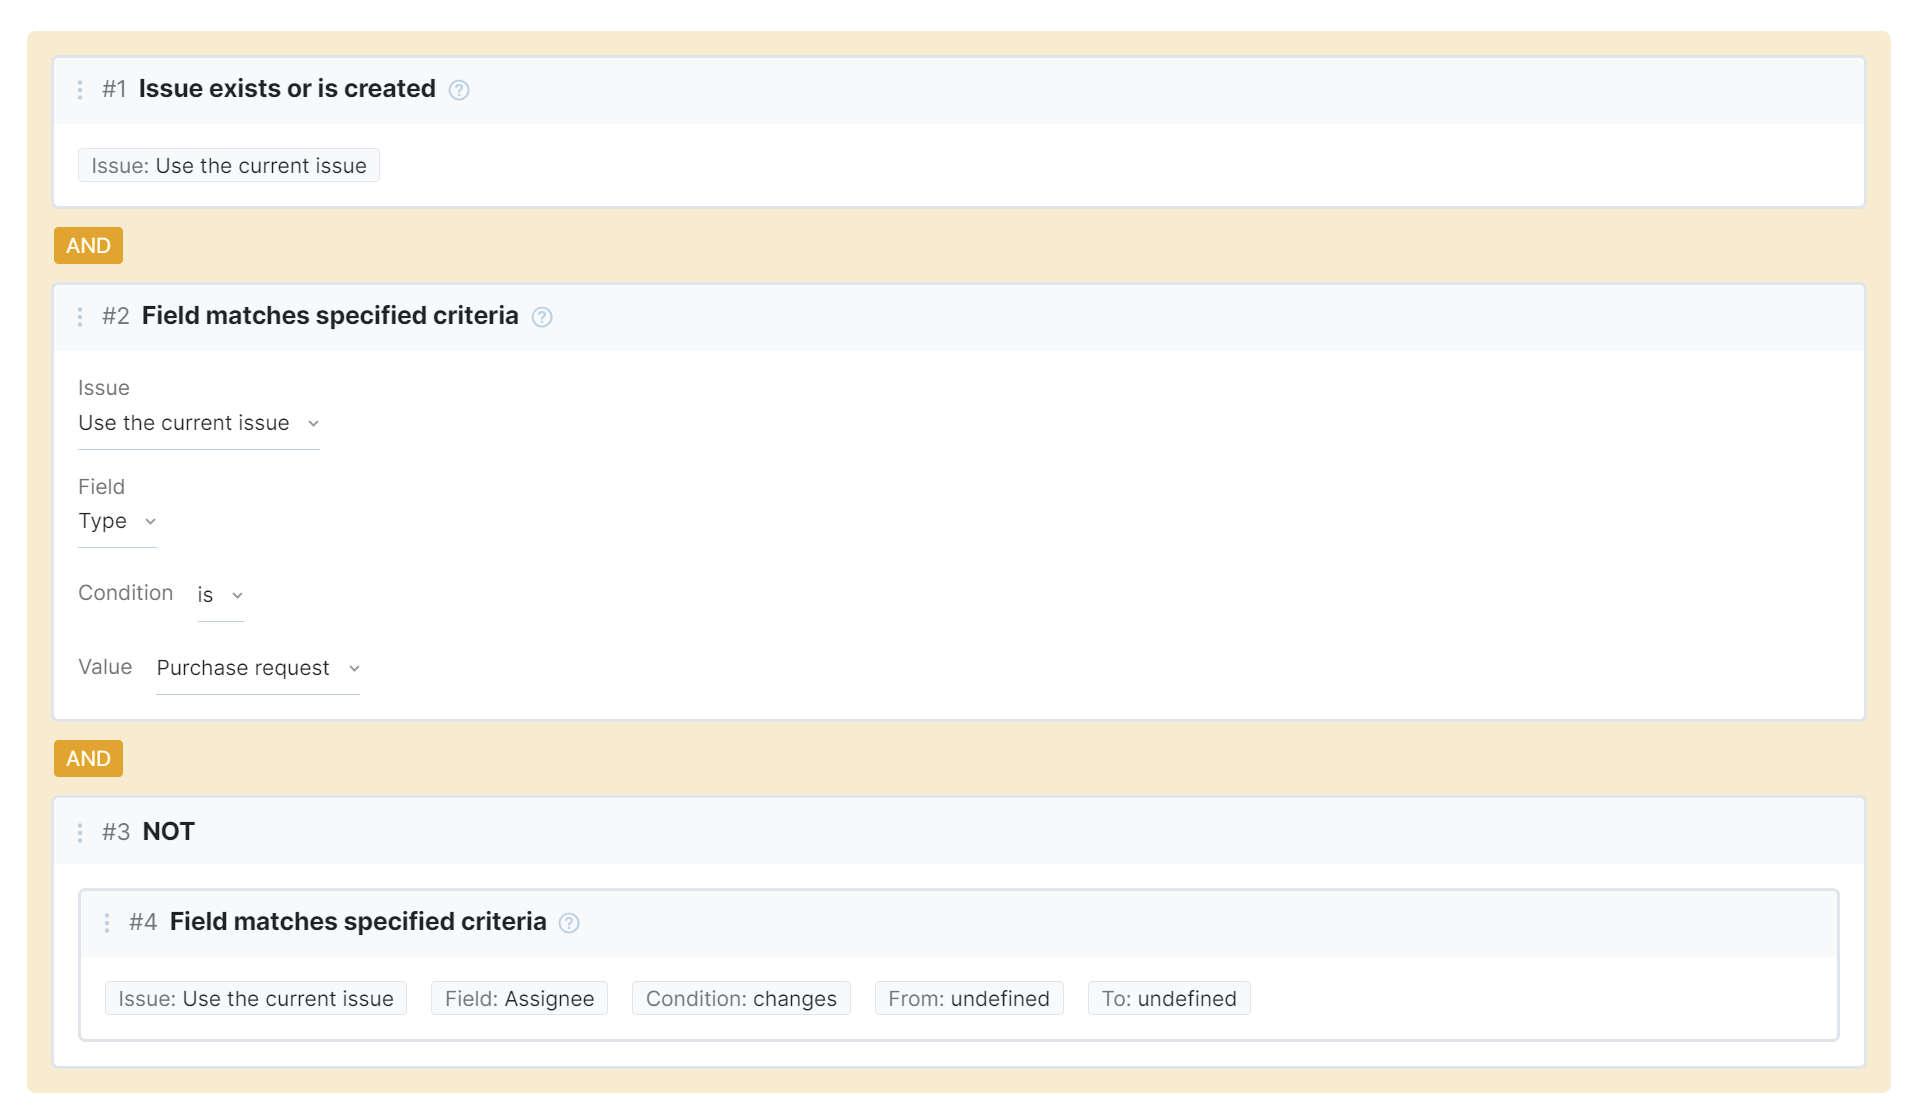Click help icon next to rule #4 title

tap(569, 923)
